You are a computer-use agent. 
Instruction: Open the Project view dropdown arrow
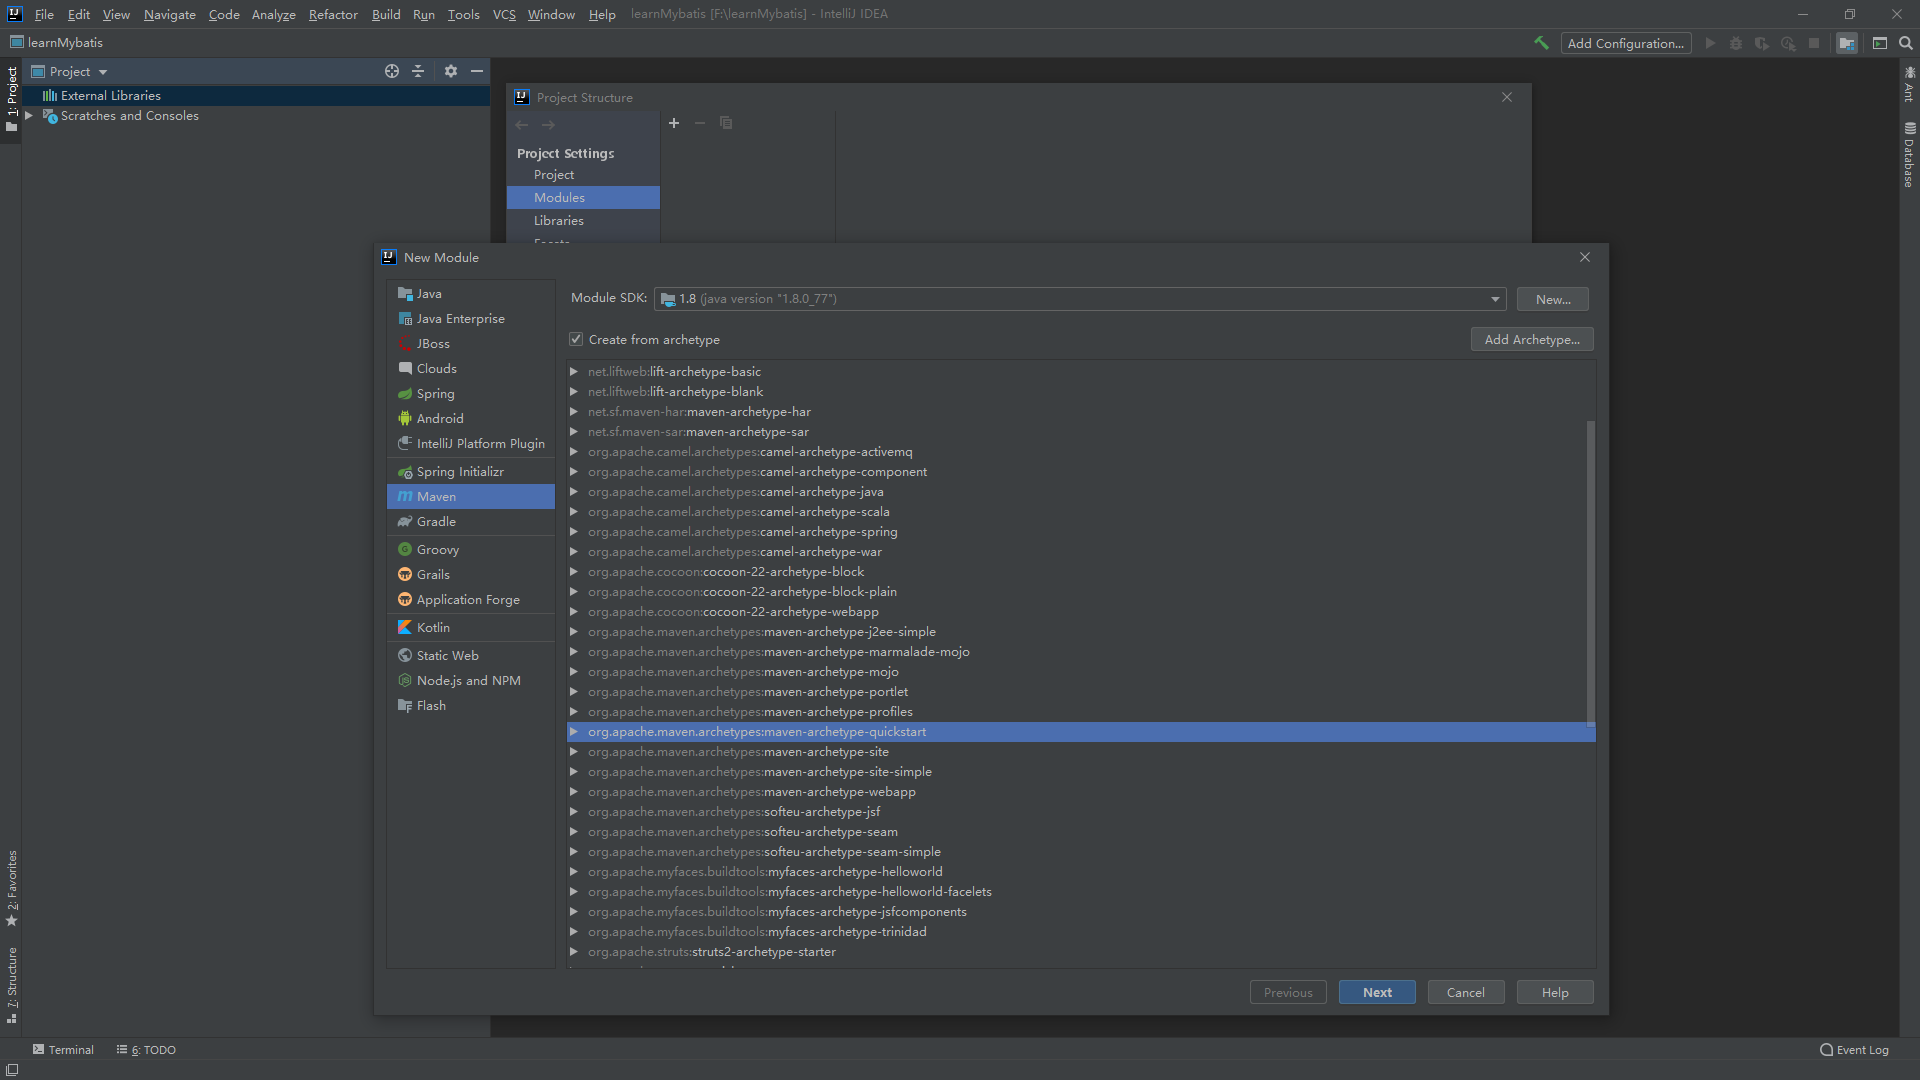coord(103,72)
